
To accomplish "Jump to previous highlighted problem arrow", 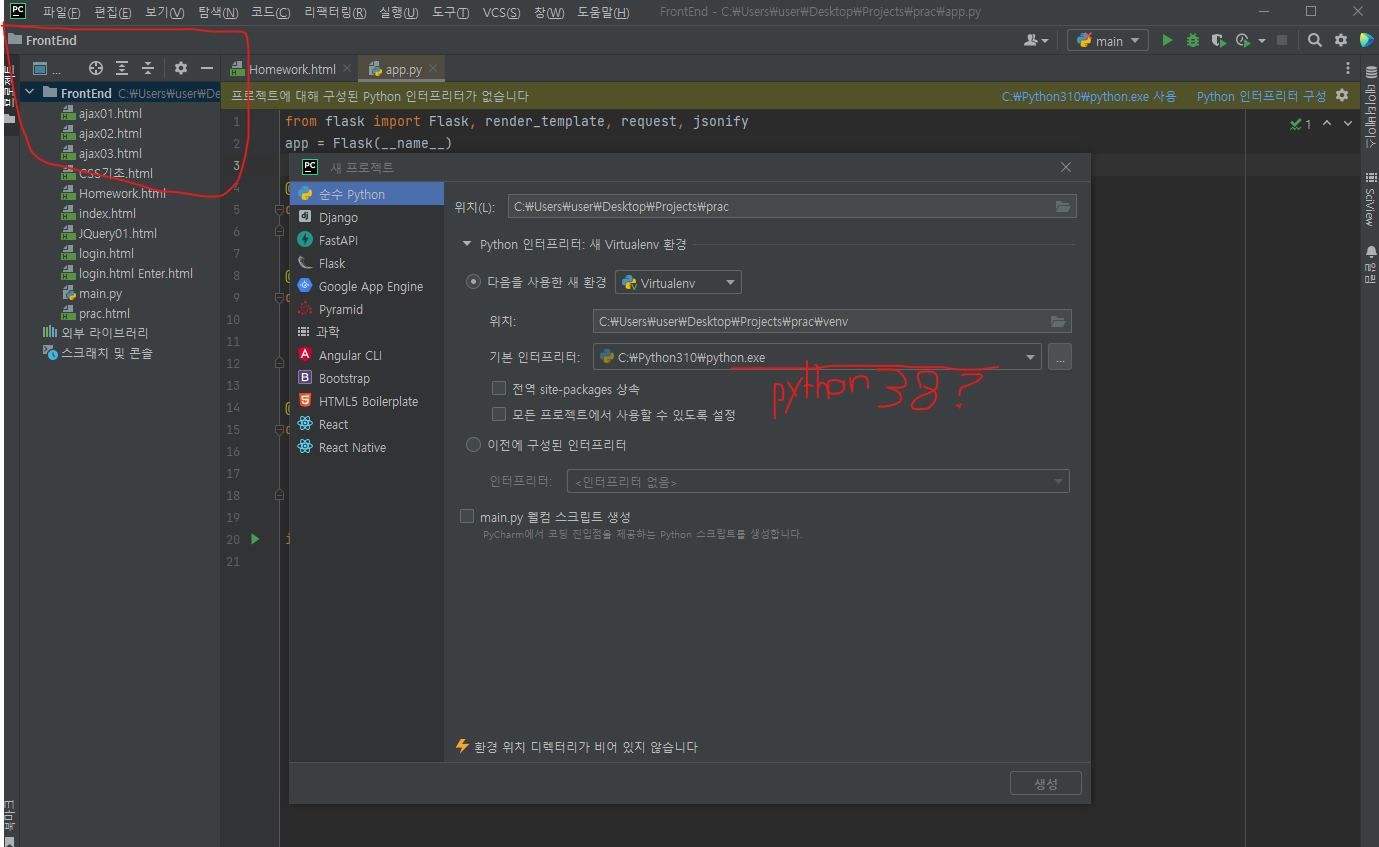I will (x=1327, y=124).
